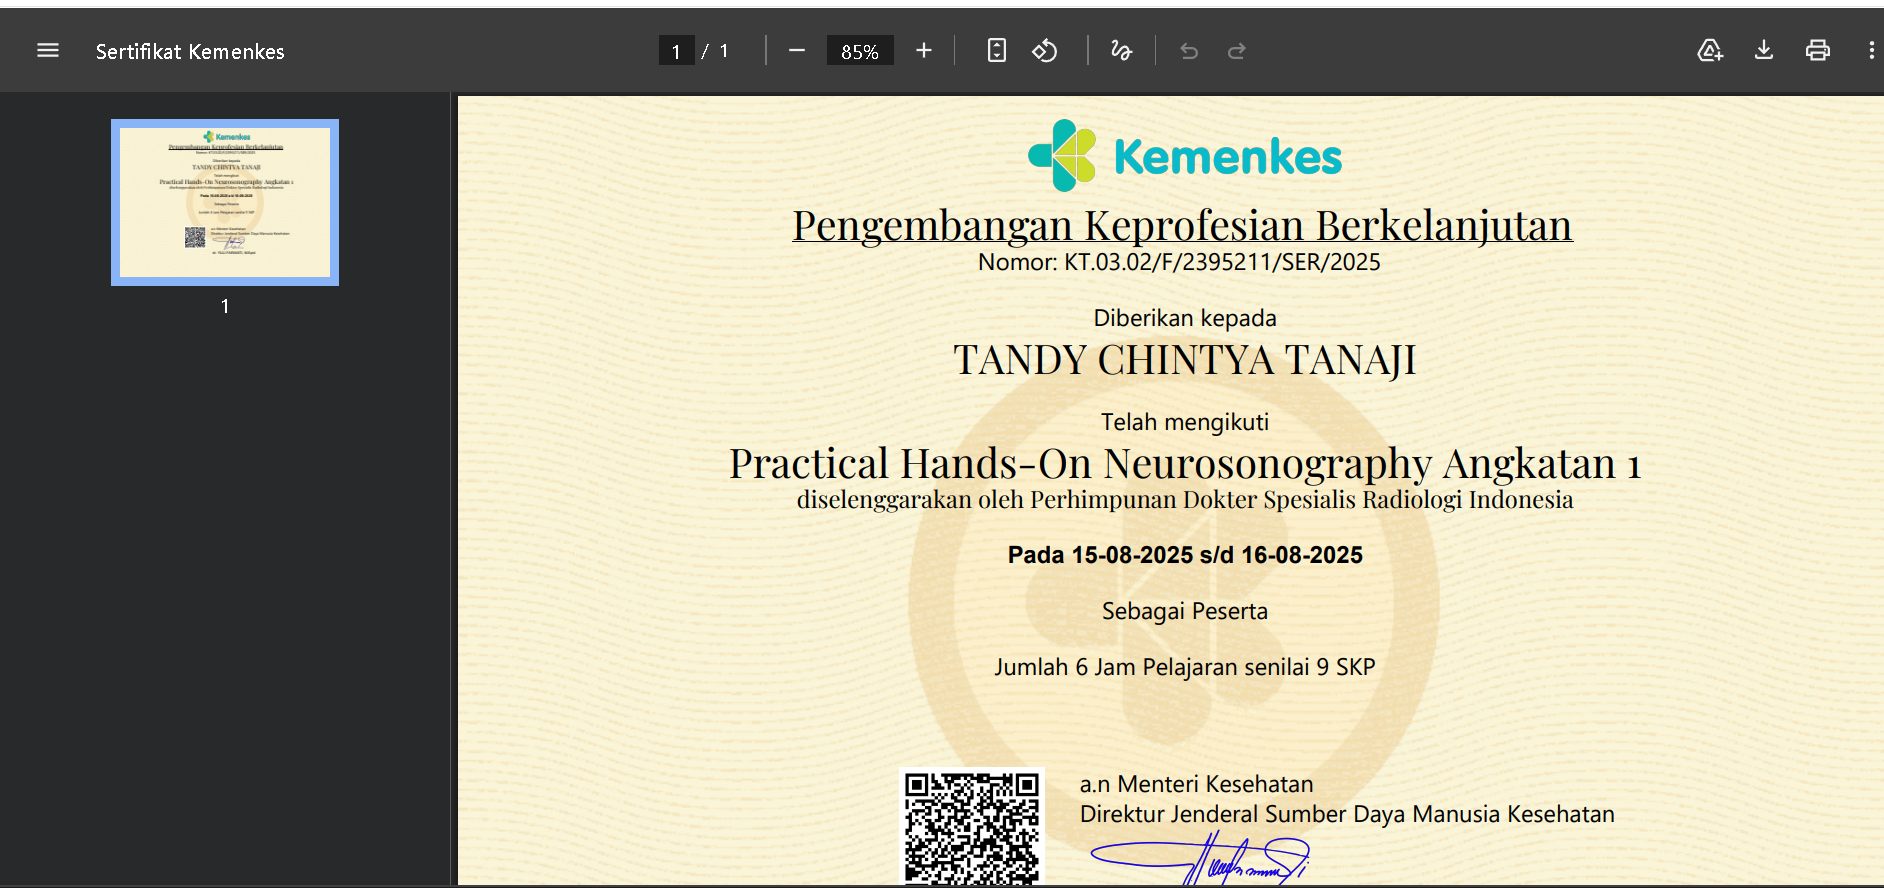Click the Kemenkes logo on the certificate
This screenshot has height=888, width=1884.
[x=1185, y=156]
